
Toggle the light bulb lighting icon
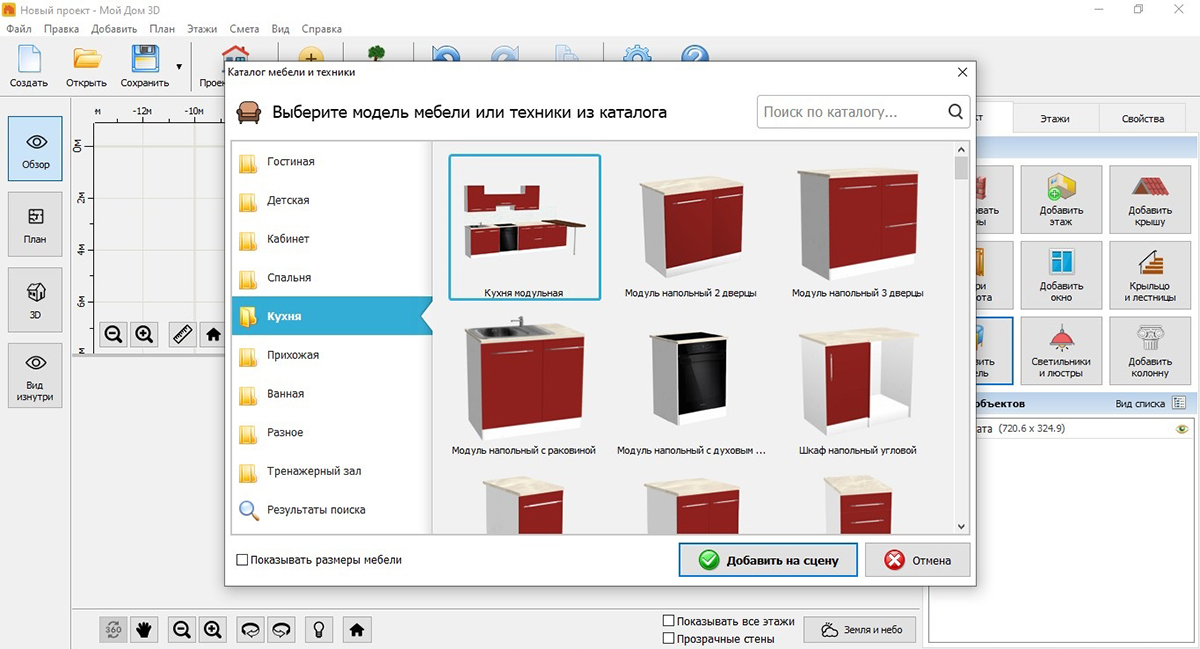[x=319, y=629]
